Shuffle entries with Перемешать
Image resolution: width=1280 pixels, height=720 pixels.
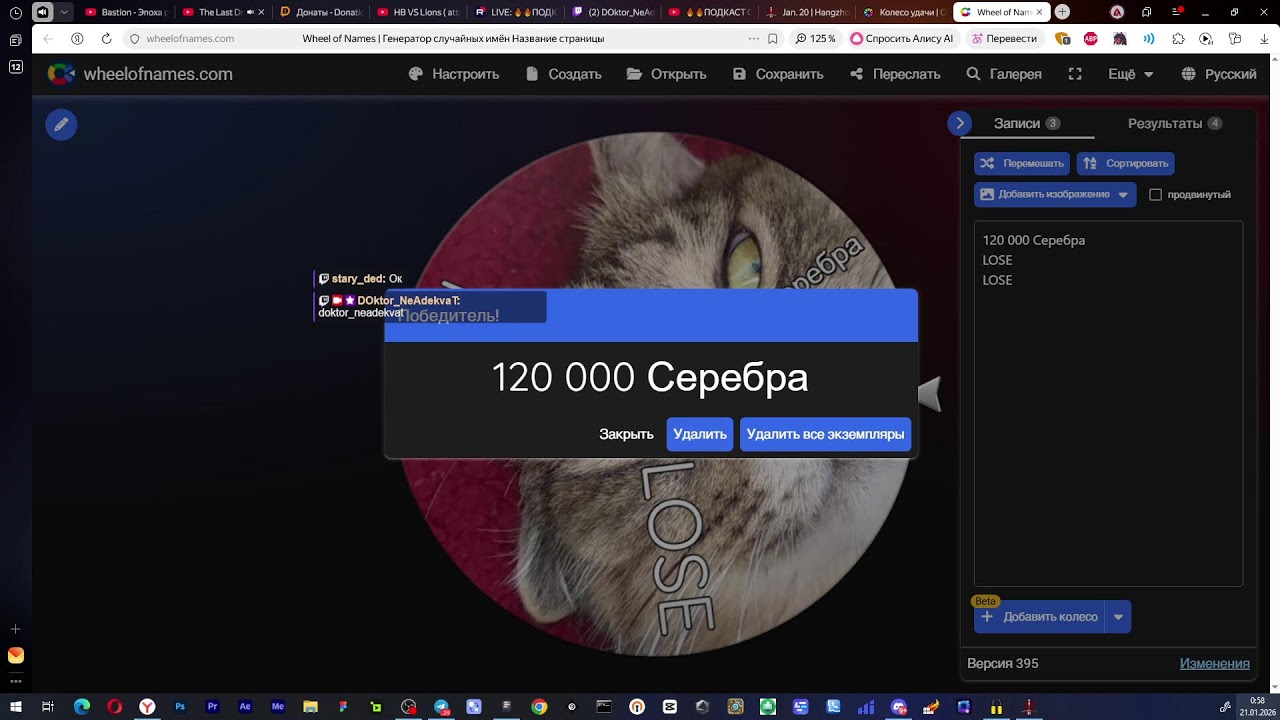(1022, 163)
